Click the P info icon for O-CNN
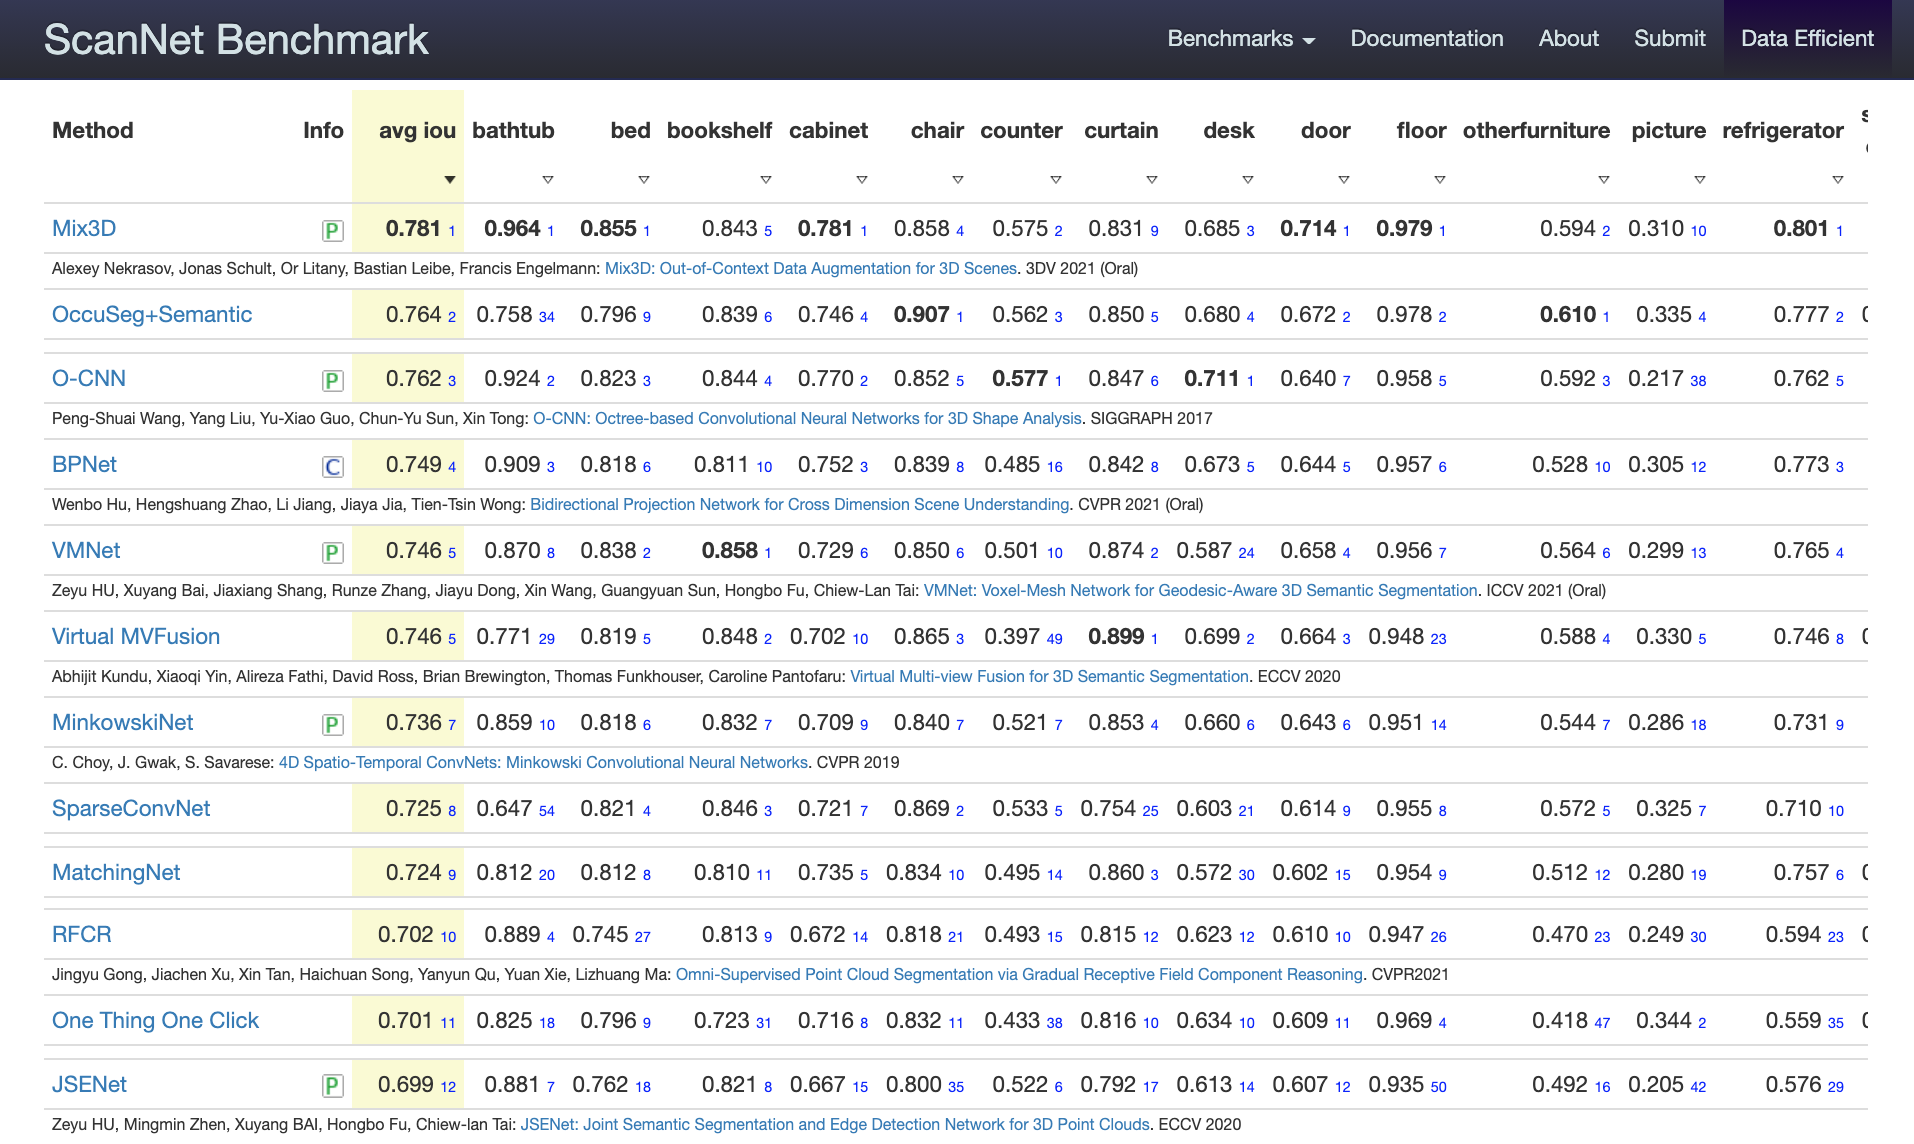This screenshot has height=1144, width=1914. click(333, 381)
